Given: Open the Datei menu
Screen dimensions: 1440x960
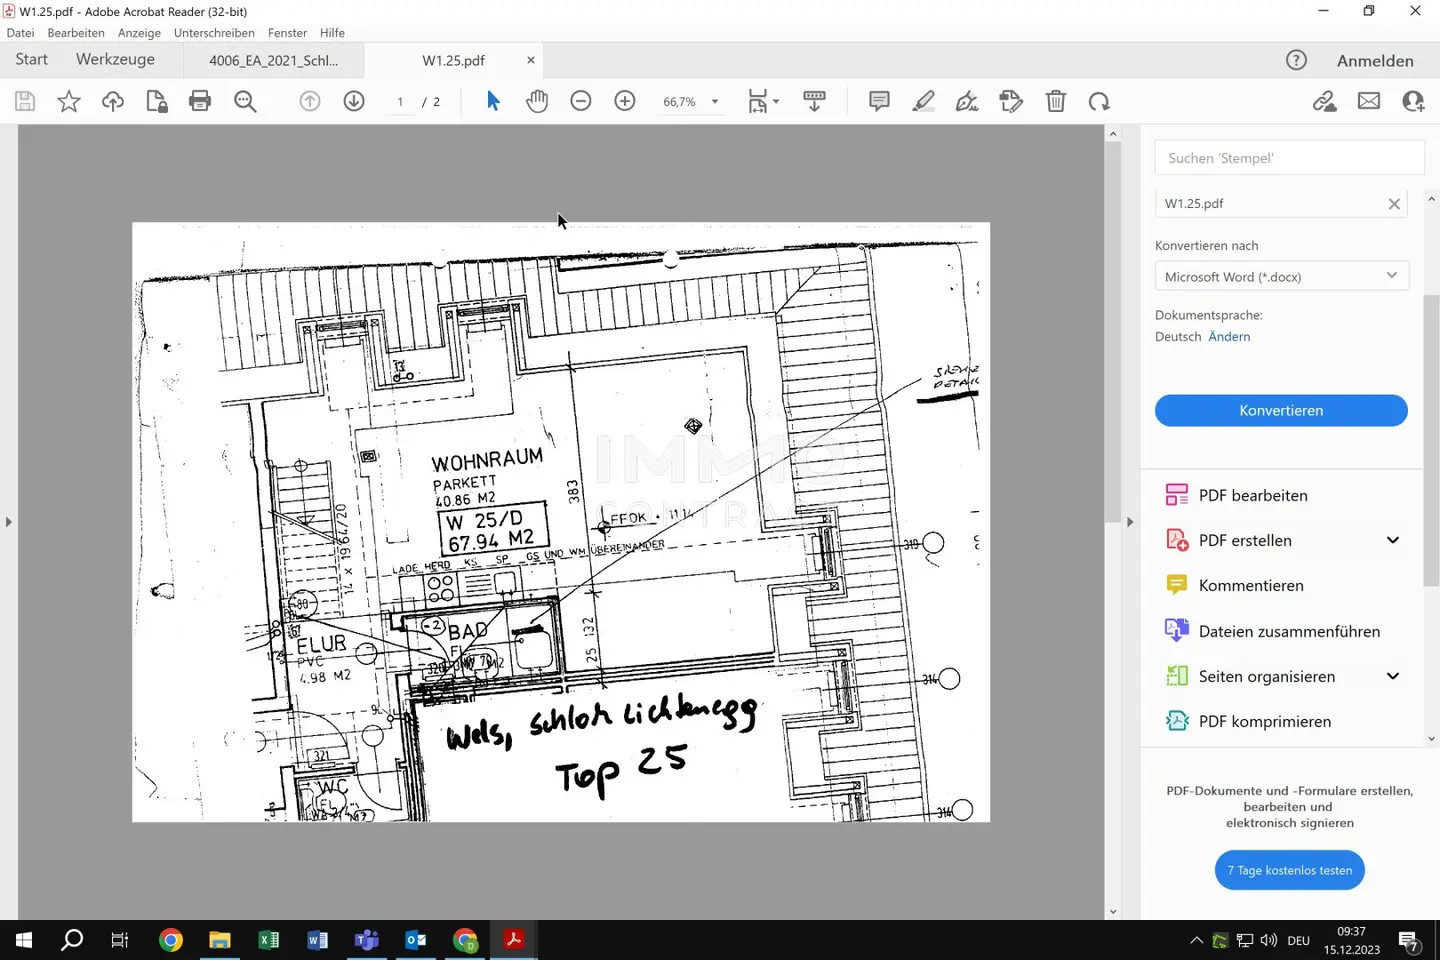Looking at the screenshot, I should coord(20,33).
